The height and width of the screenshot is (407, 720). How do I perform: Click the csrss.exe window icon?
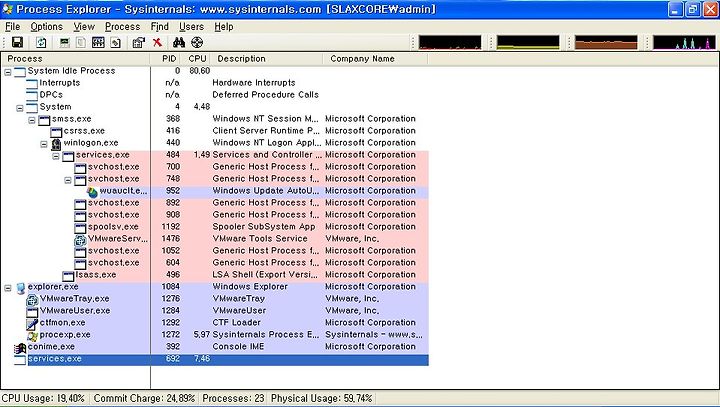(56, 132)
